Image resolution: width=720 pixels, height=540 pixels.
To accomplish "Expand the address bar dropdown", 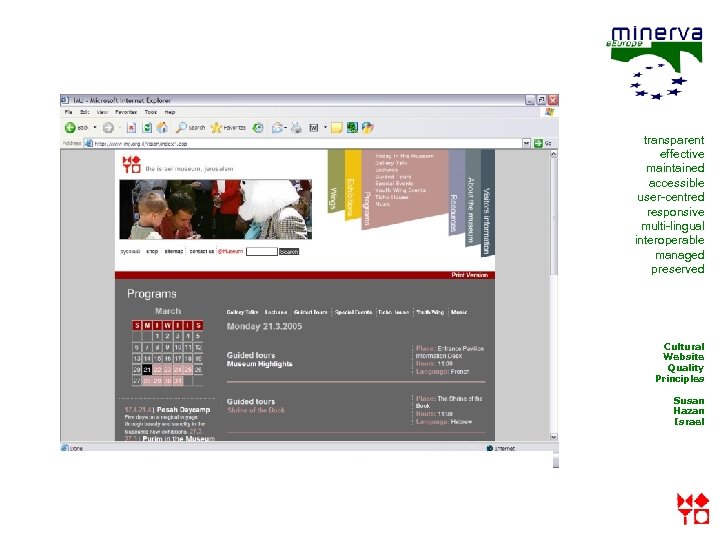I will 526,143.
